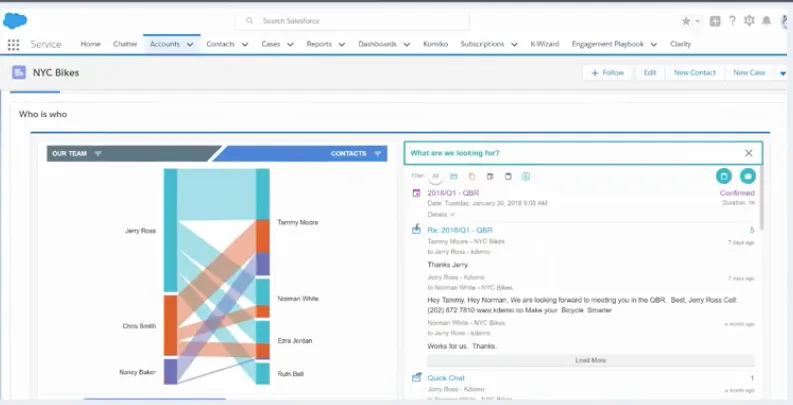The width and height of the screenshot is (793, 405).
Task: Open the K-Wizard tab
Action: coord(545,44)
